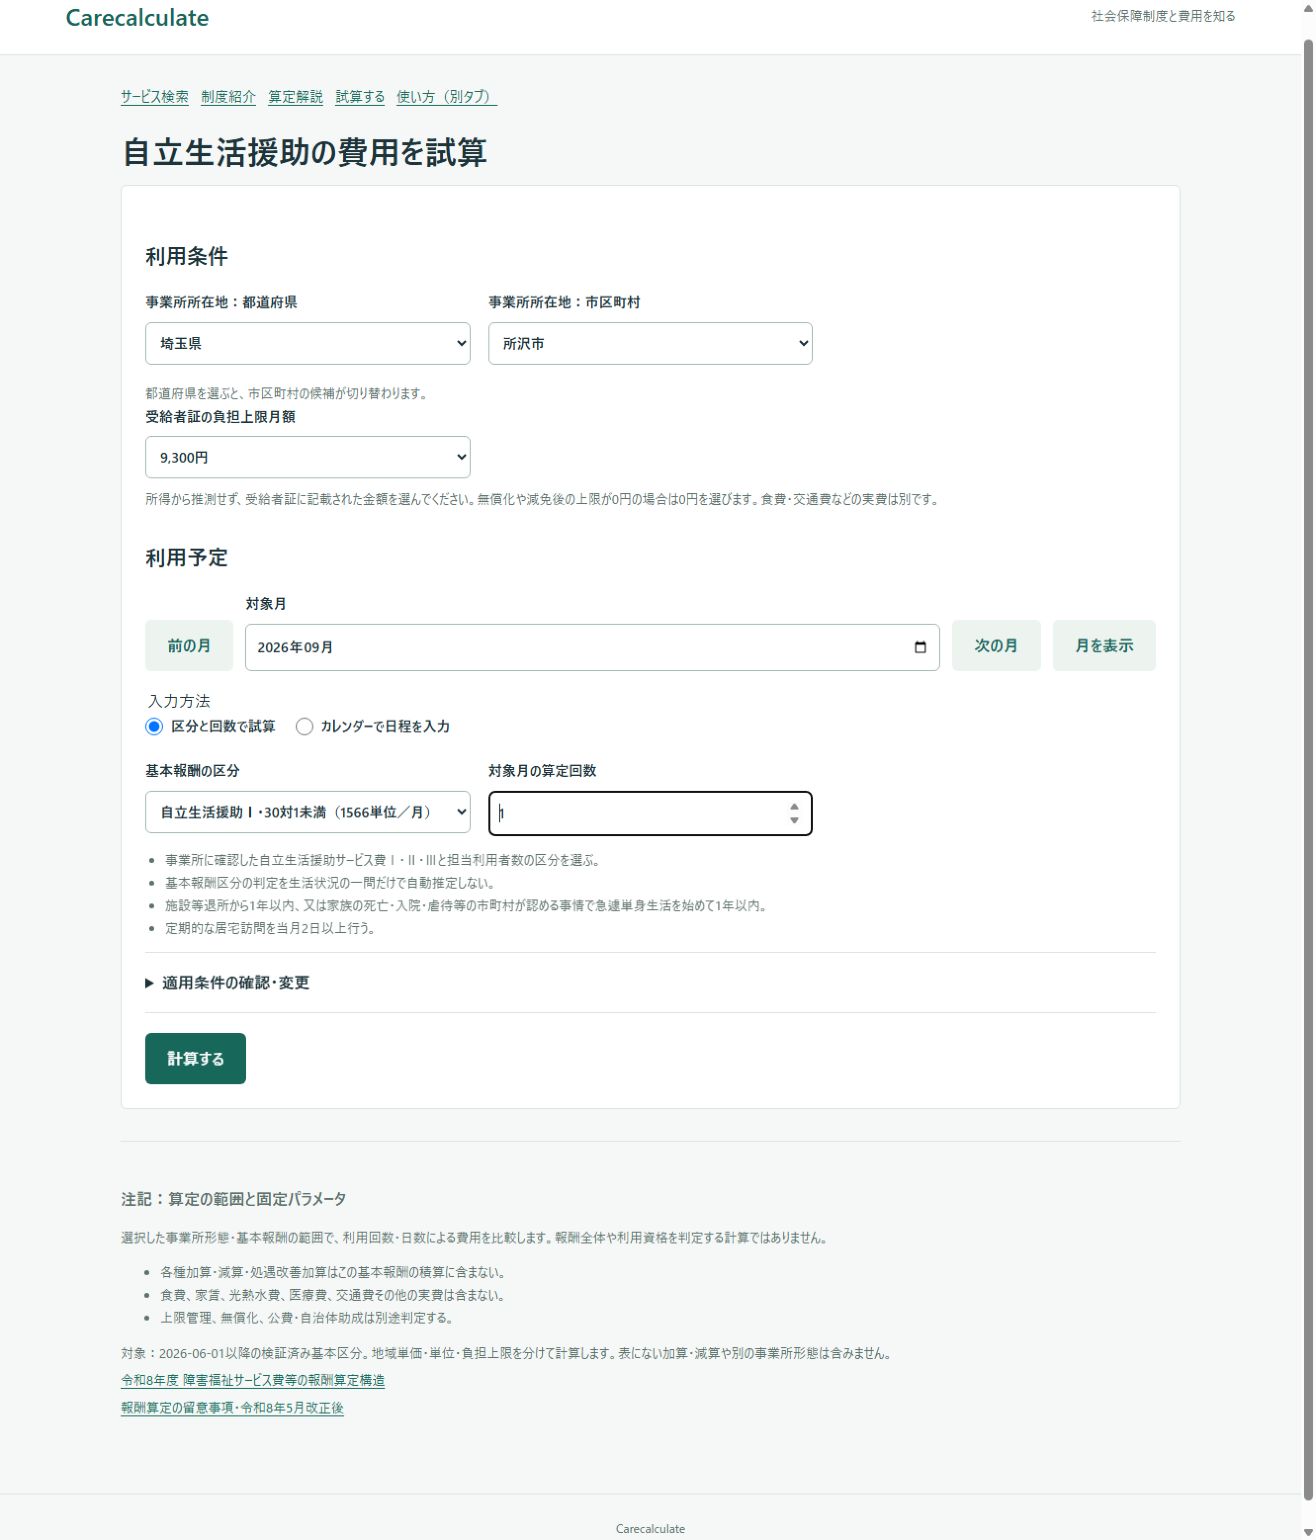The height and width of the screenshot is (1540, 1316).
Task: Click the 入力方法 label
Action: point(179,701)
